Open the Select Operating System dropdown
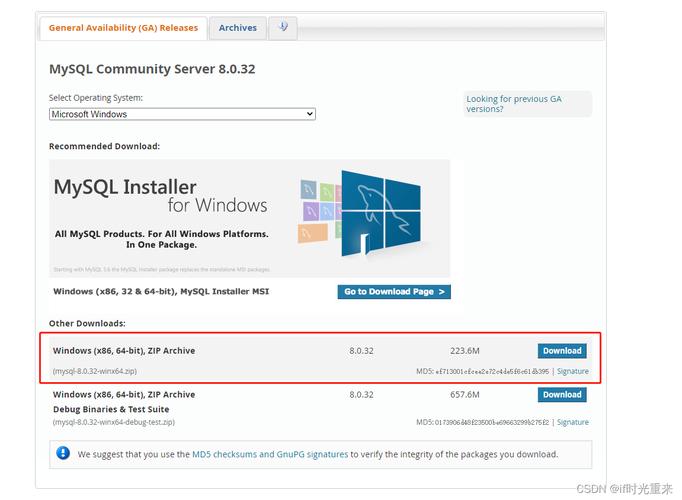This screenshot has width=682, height=500. pos(182,114)
